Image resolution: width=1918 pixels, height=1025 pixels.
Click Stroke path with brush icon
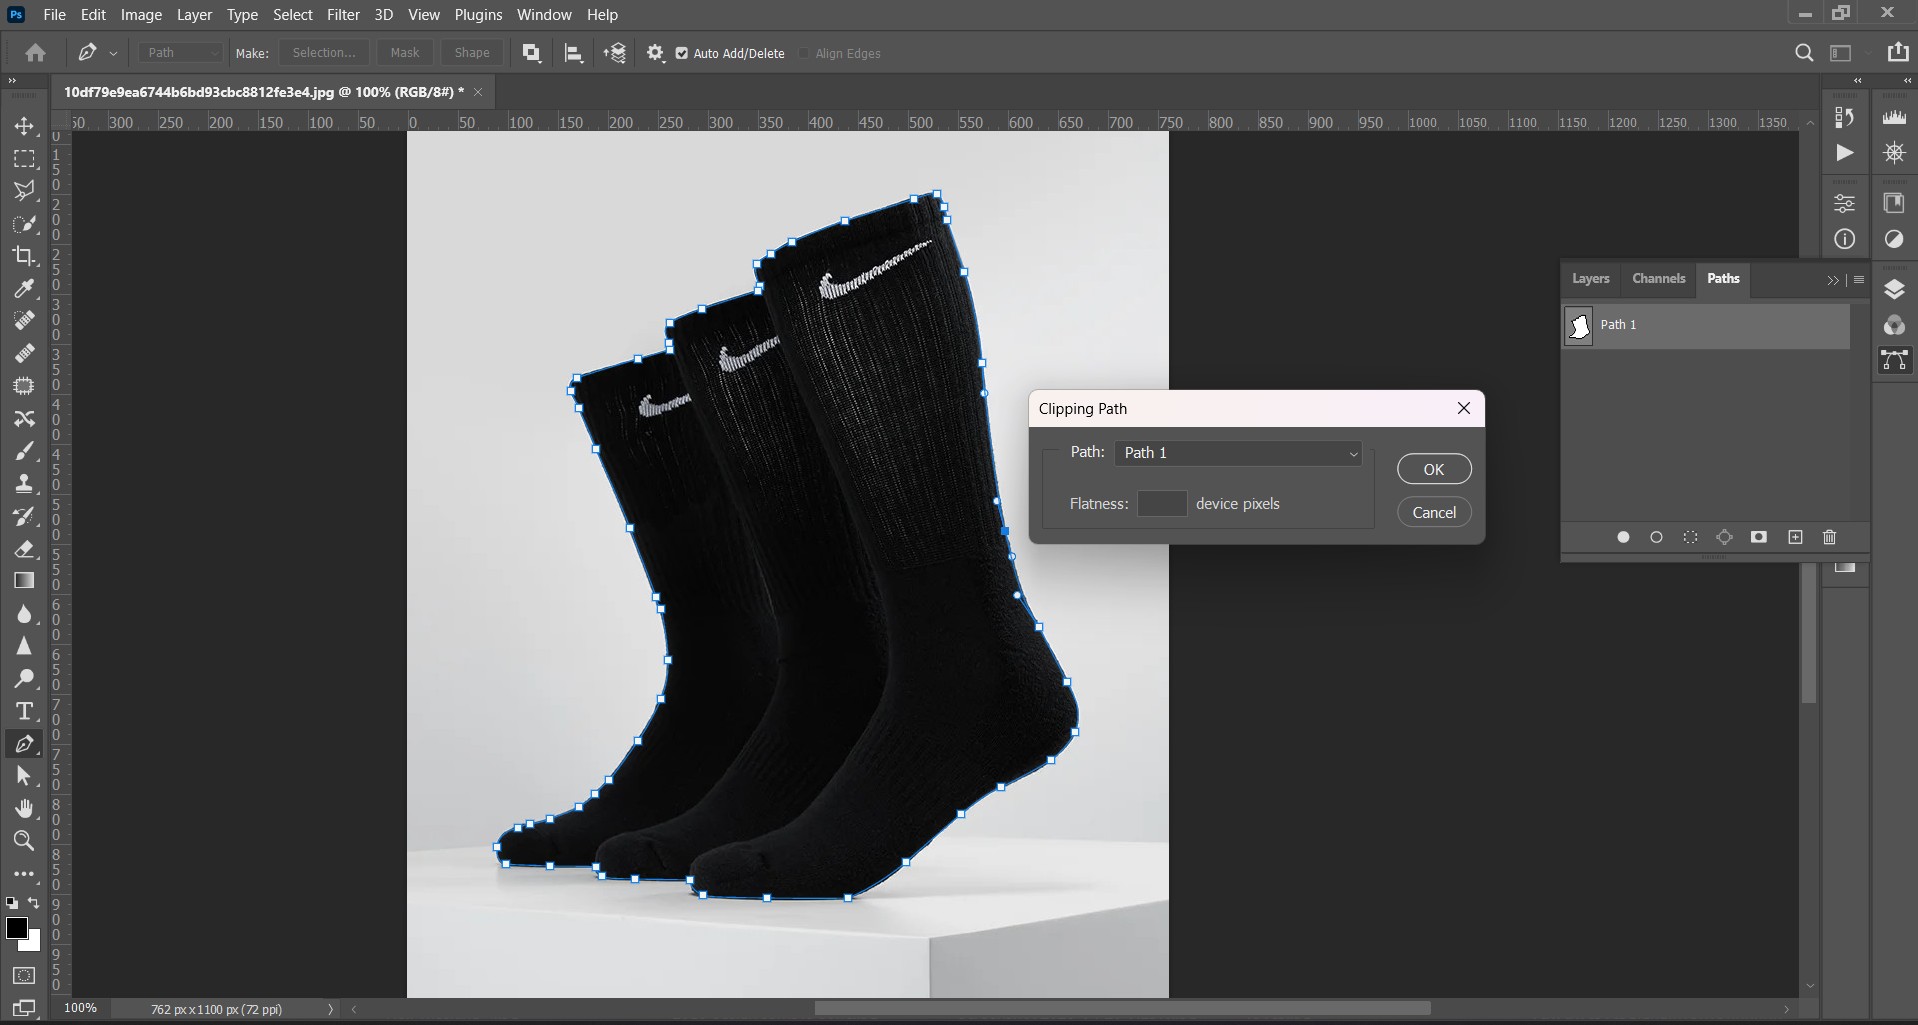(1656, 537)
